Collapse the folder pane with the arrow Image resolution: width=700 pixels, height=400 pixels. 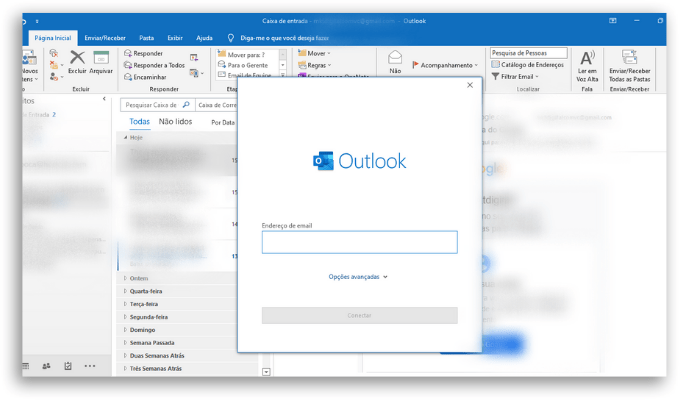click(x=104, y=99)
